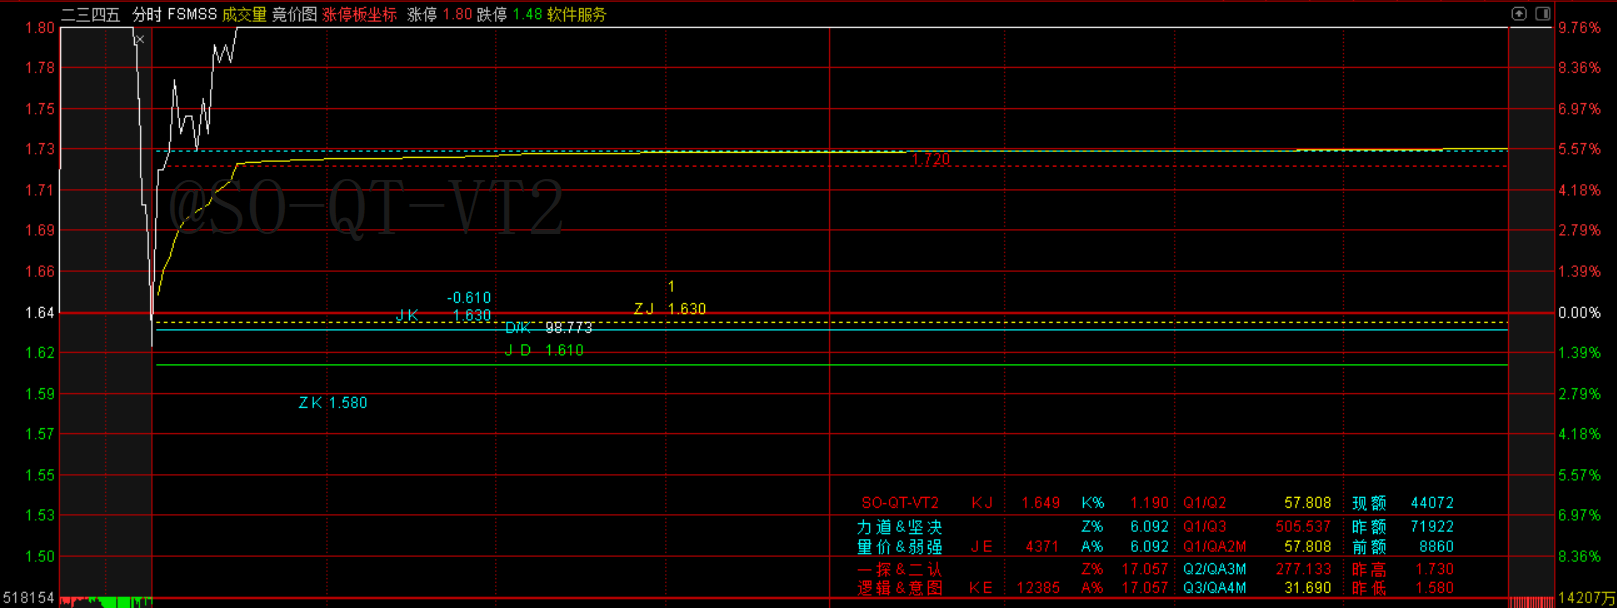The height and width of the screenshot is (608, 1617).
Task: Click the 力道&坚决 row label
Action: (900, 526)
